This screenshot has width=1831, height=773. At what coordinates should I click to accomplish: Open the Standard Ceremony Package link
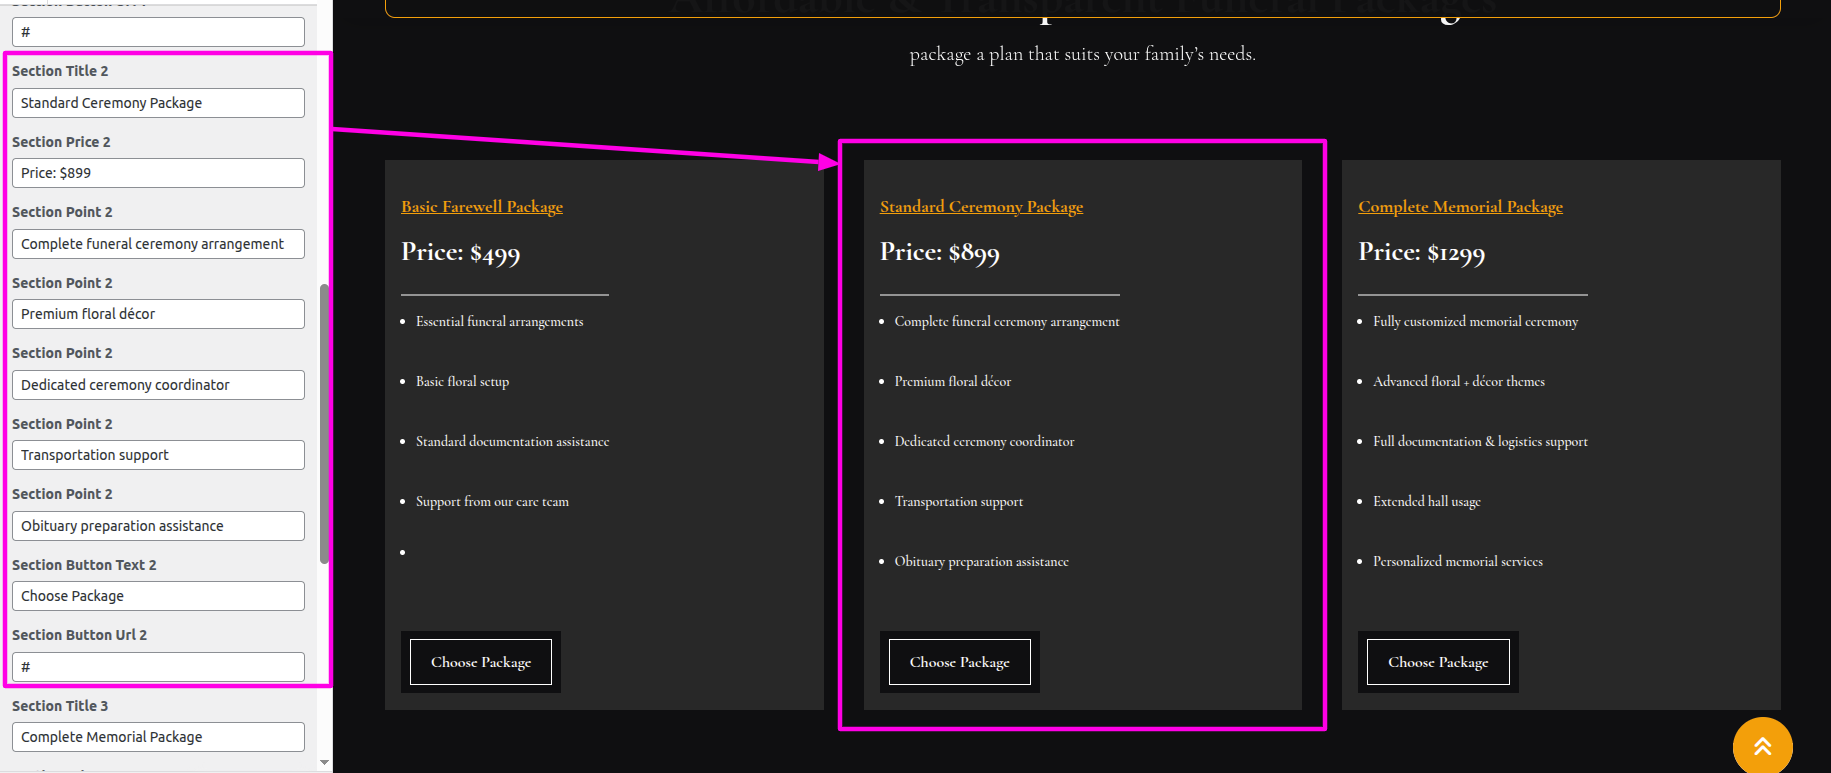[x=981, y=207]
